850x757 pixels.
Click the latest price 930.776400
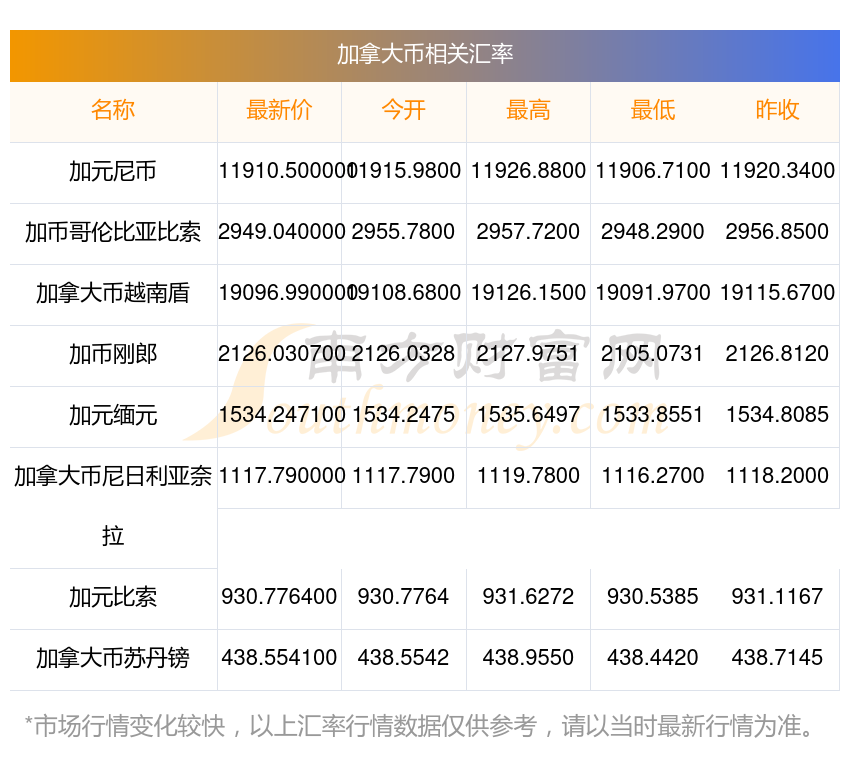[279, 597]
